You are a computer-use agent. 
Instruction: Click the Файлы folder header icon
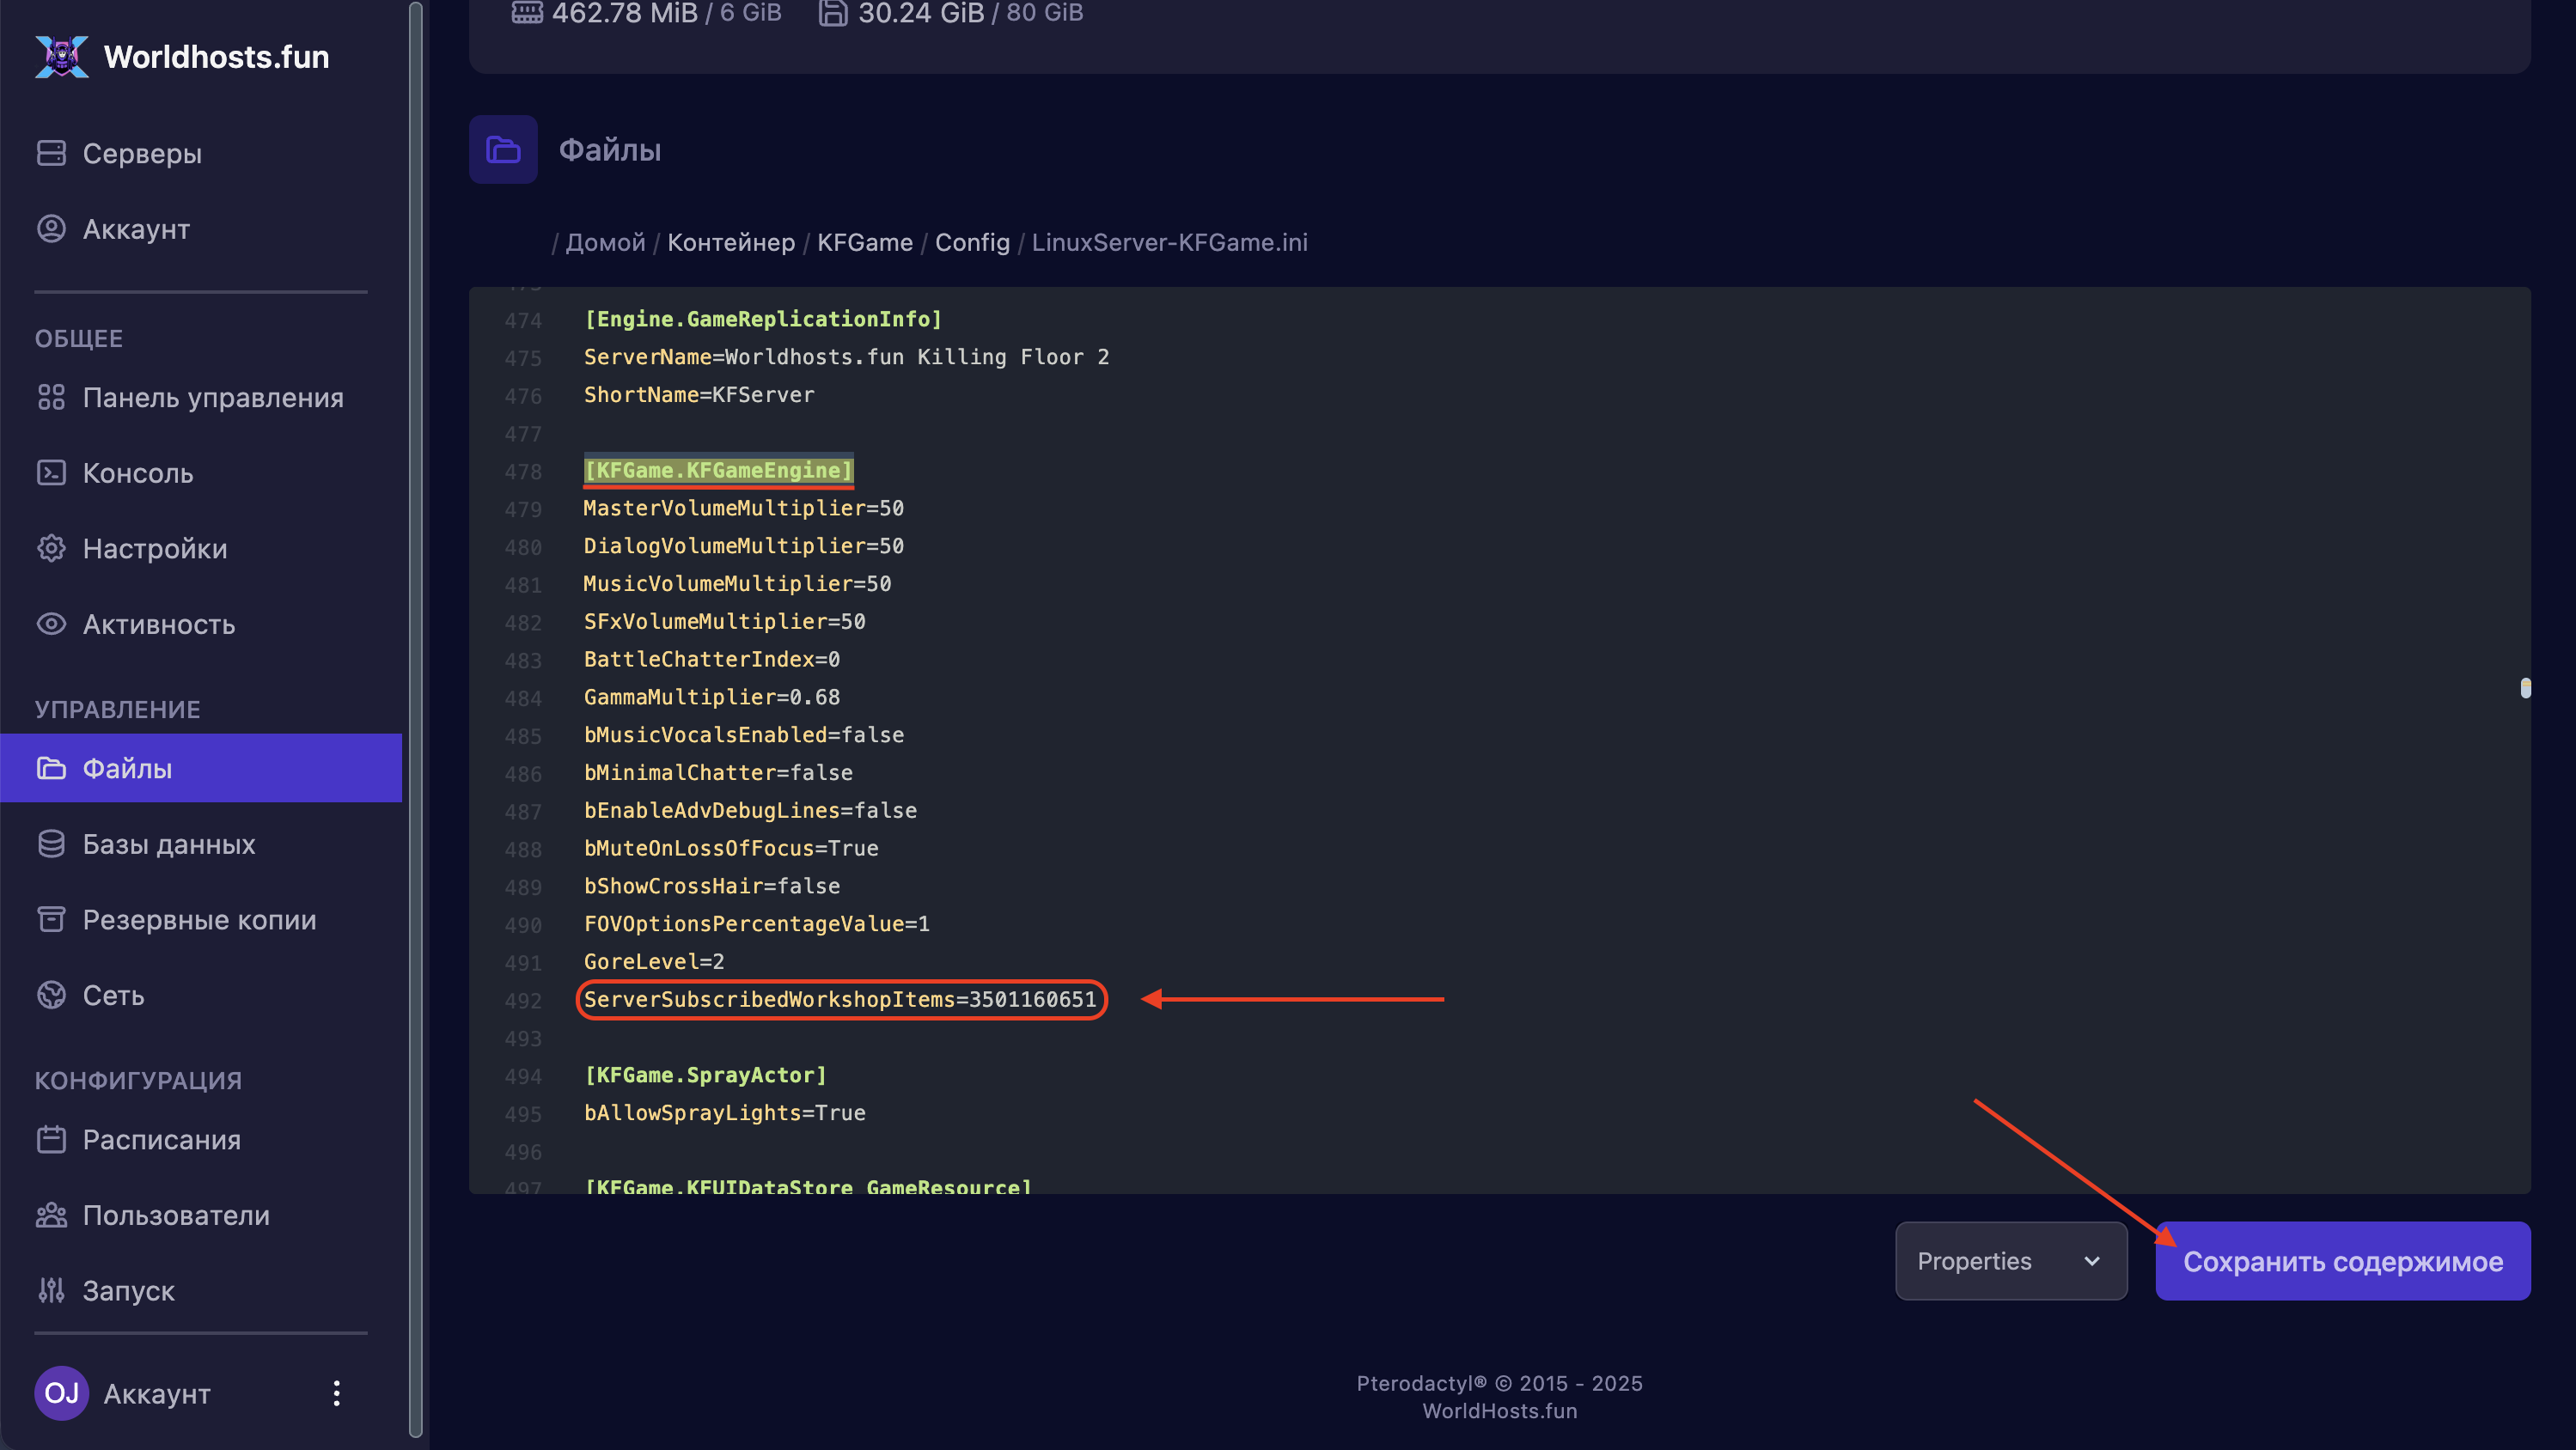[x=503, y=150]
